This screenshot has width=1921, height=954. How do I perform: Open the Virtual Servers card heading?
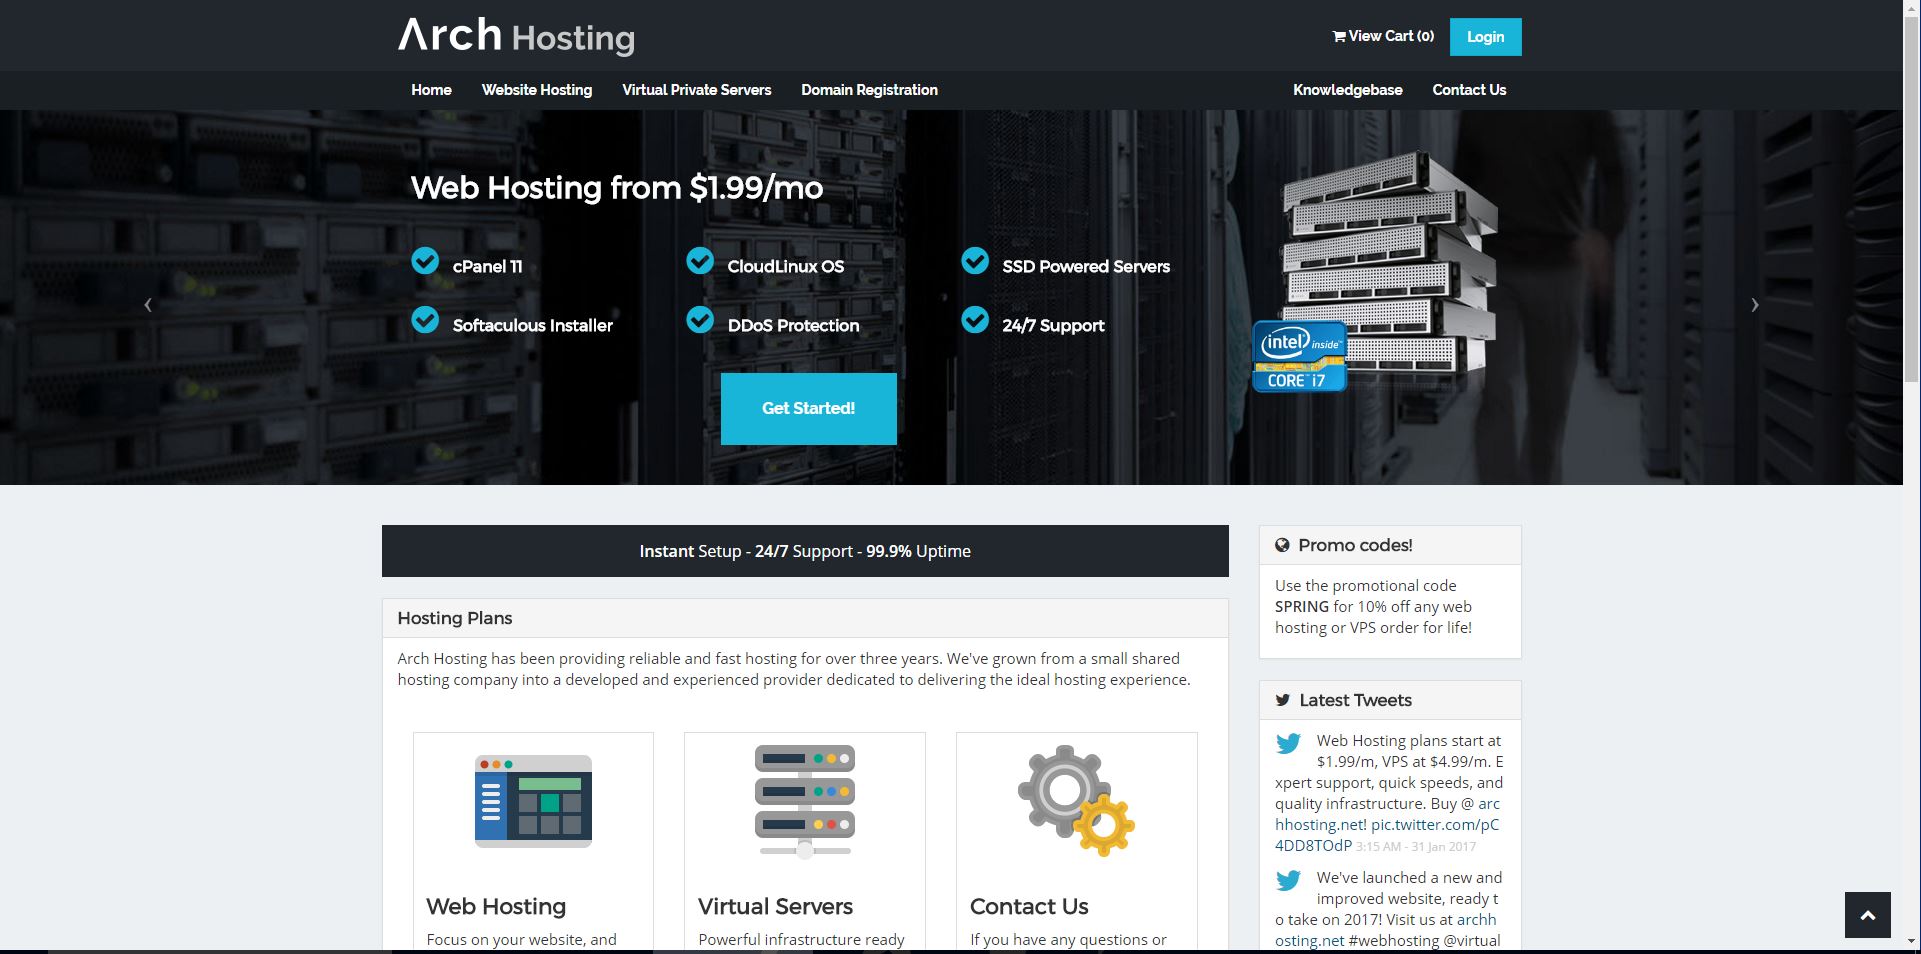point(775,906)
